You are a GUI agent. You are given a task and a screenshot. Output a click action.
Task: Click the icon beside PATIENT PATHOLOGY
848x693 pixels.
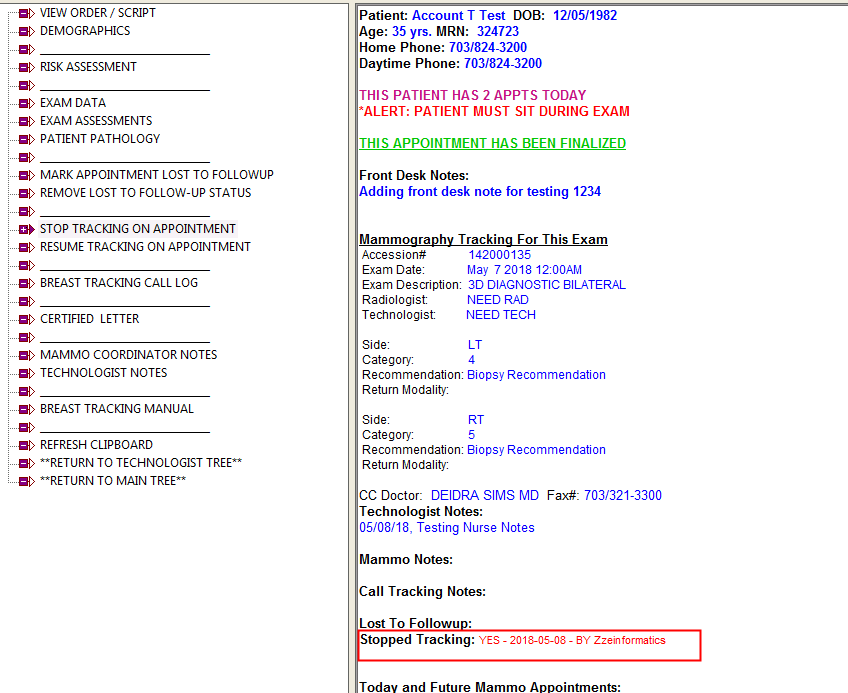[x=26, y=139]
